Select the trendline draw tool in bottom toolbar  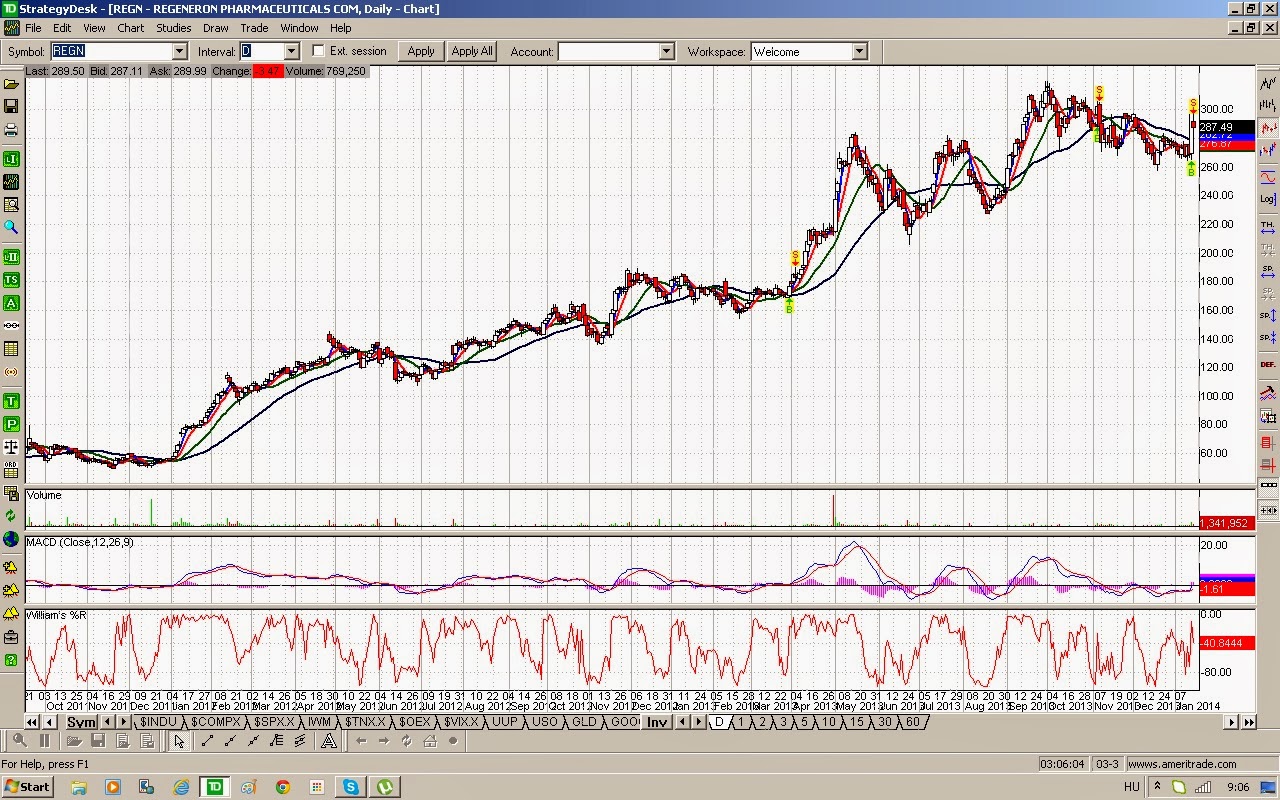tap(207, 741)
